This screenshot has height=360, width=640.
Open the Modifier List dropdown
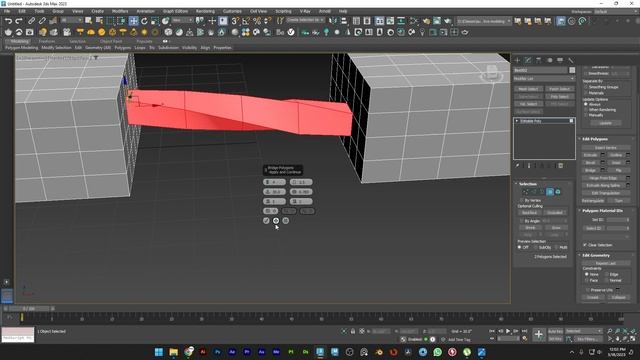[x=544, y=78]
